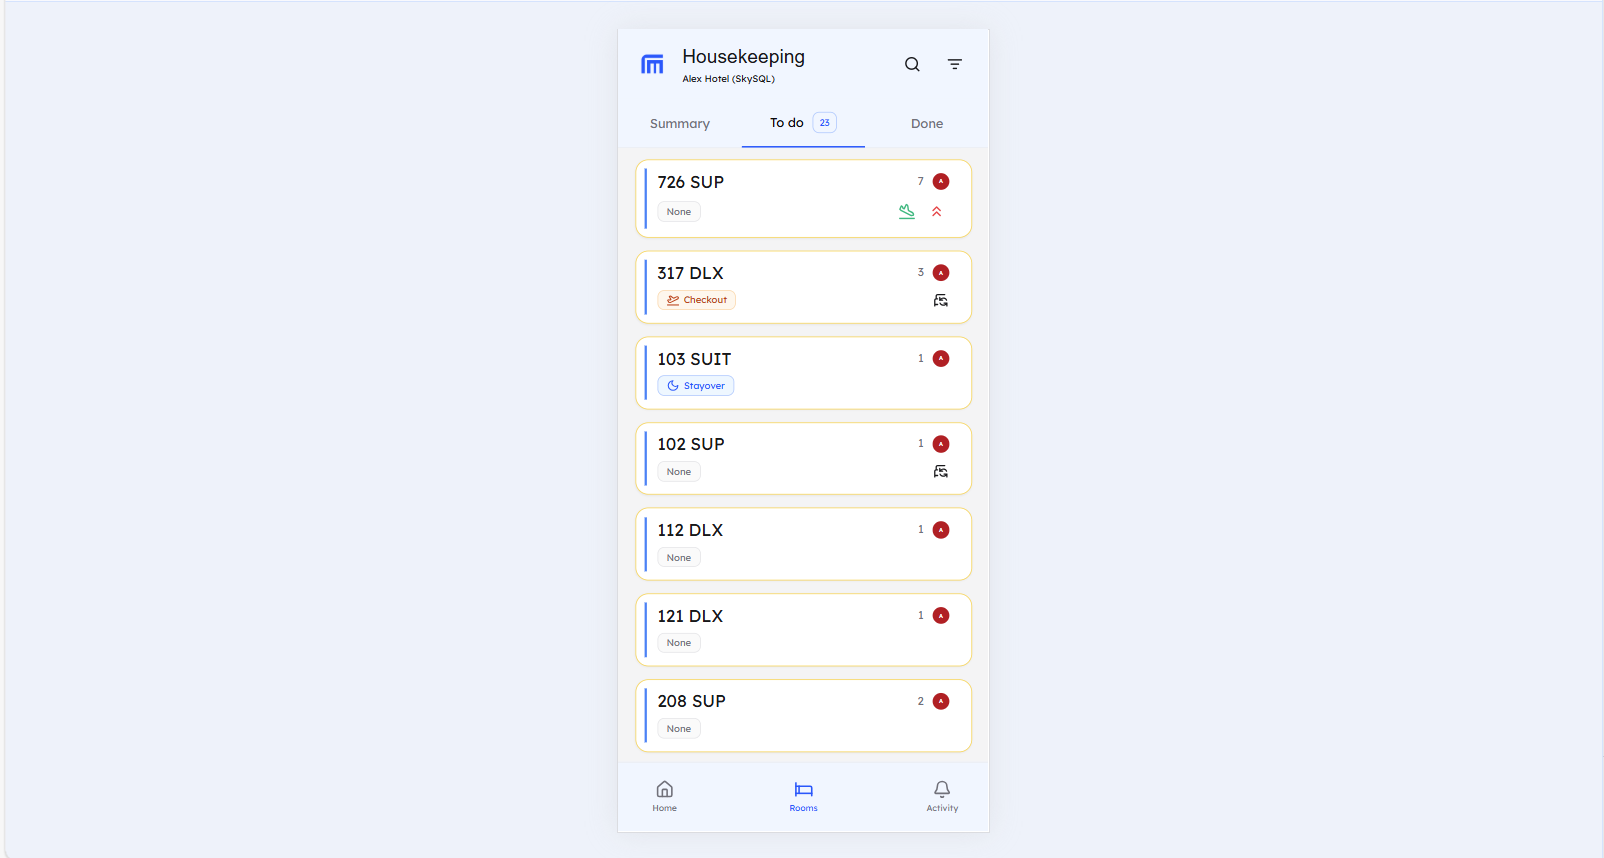This screenshot has height=858, width=1604.
Task: Click the linen change icon on 102 SUP
Action: point(940,471)
